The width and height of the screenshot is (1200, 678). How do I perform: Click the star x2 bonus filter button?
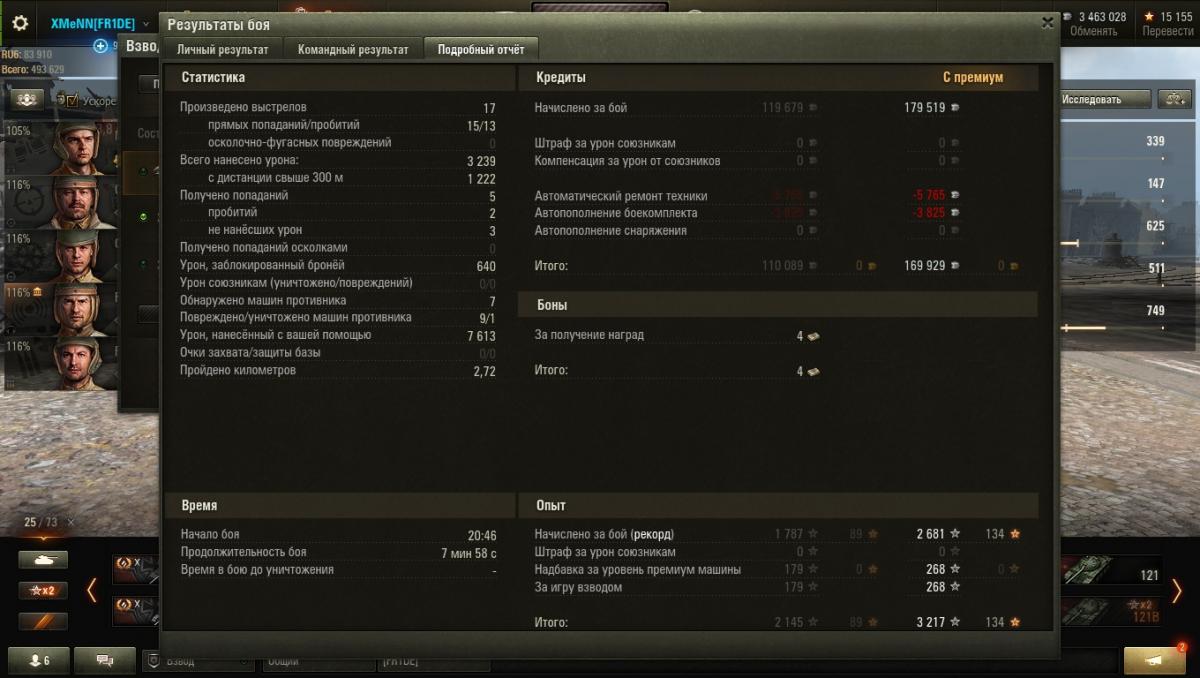(x=43, y=590)
